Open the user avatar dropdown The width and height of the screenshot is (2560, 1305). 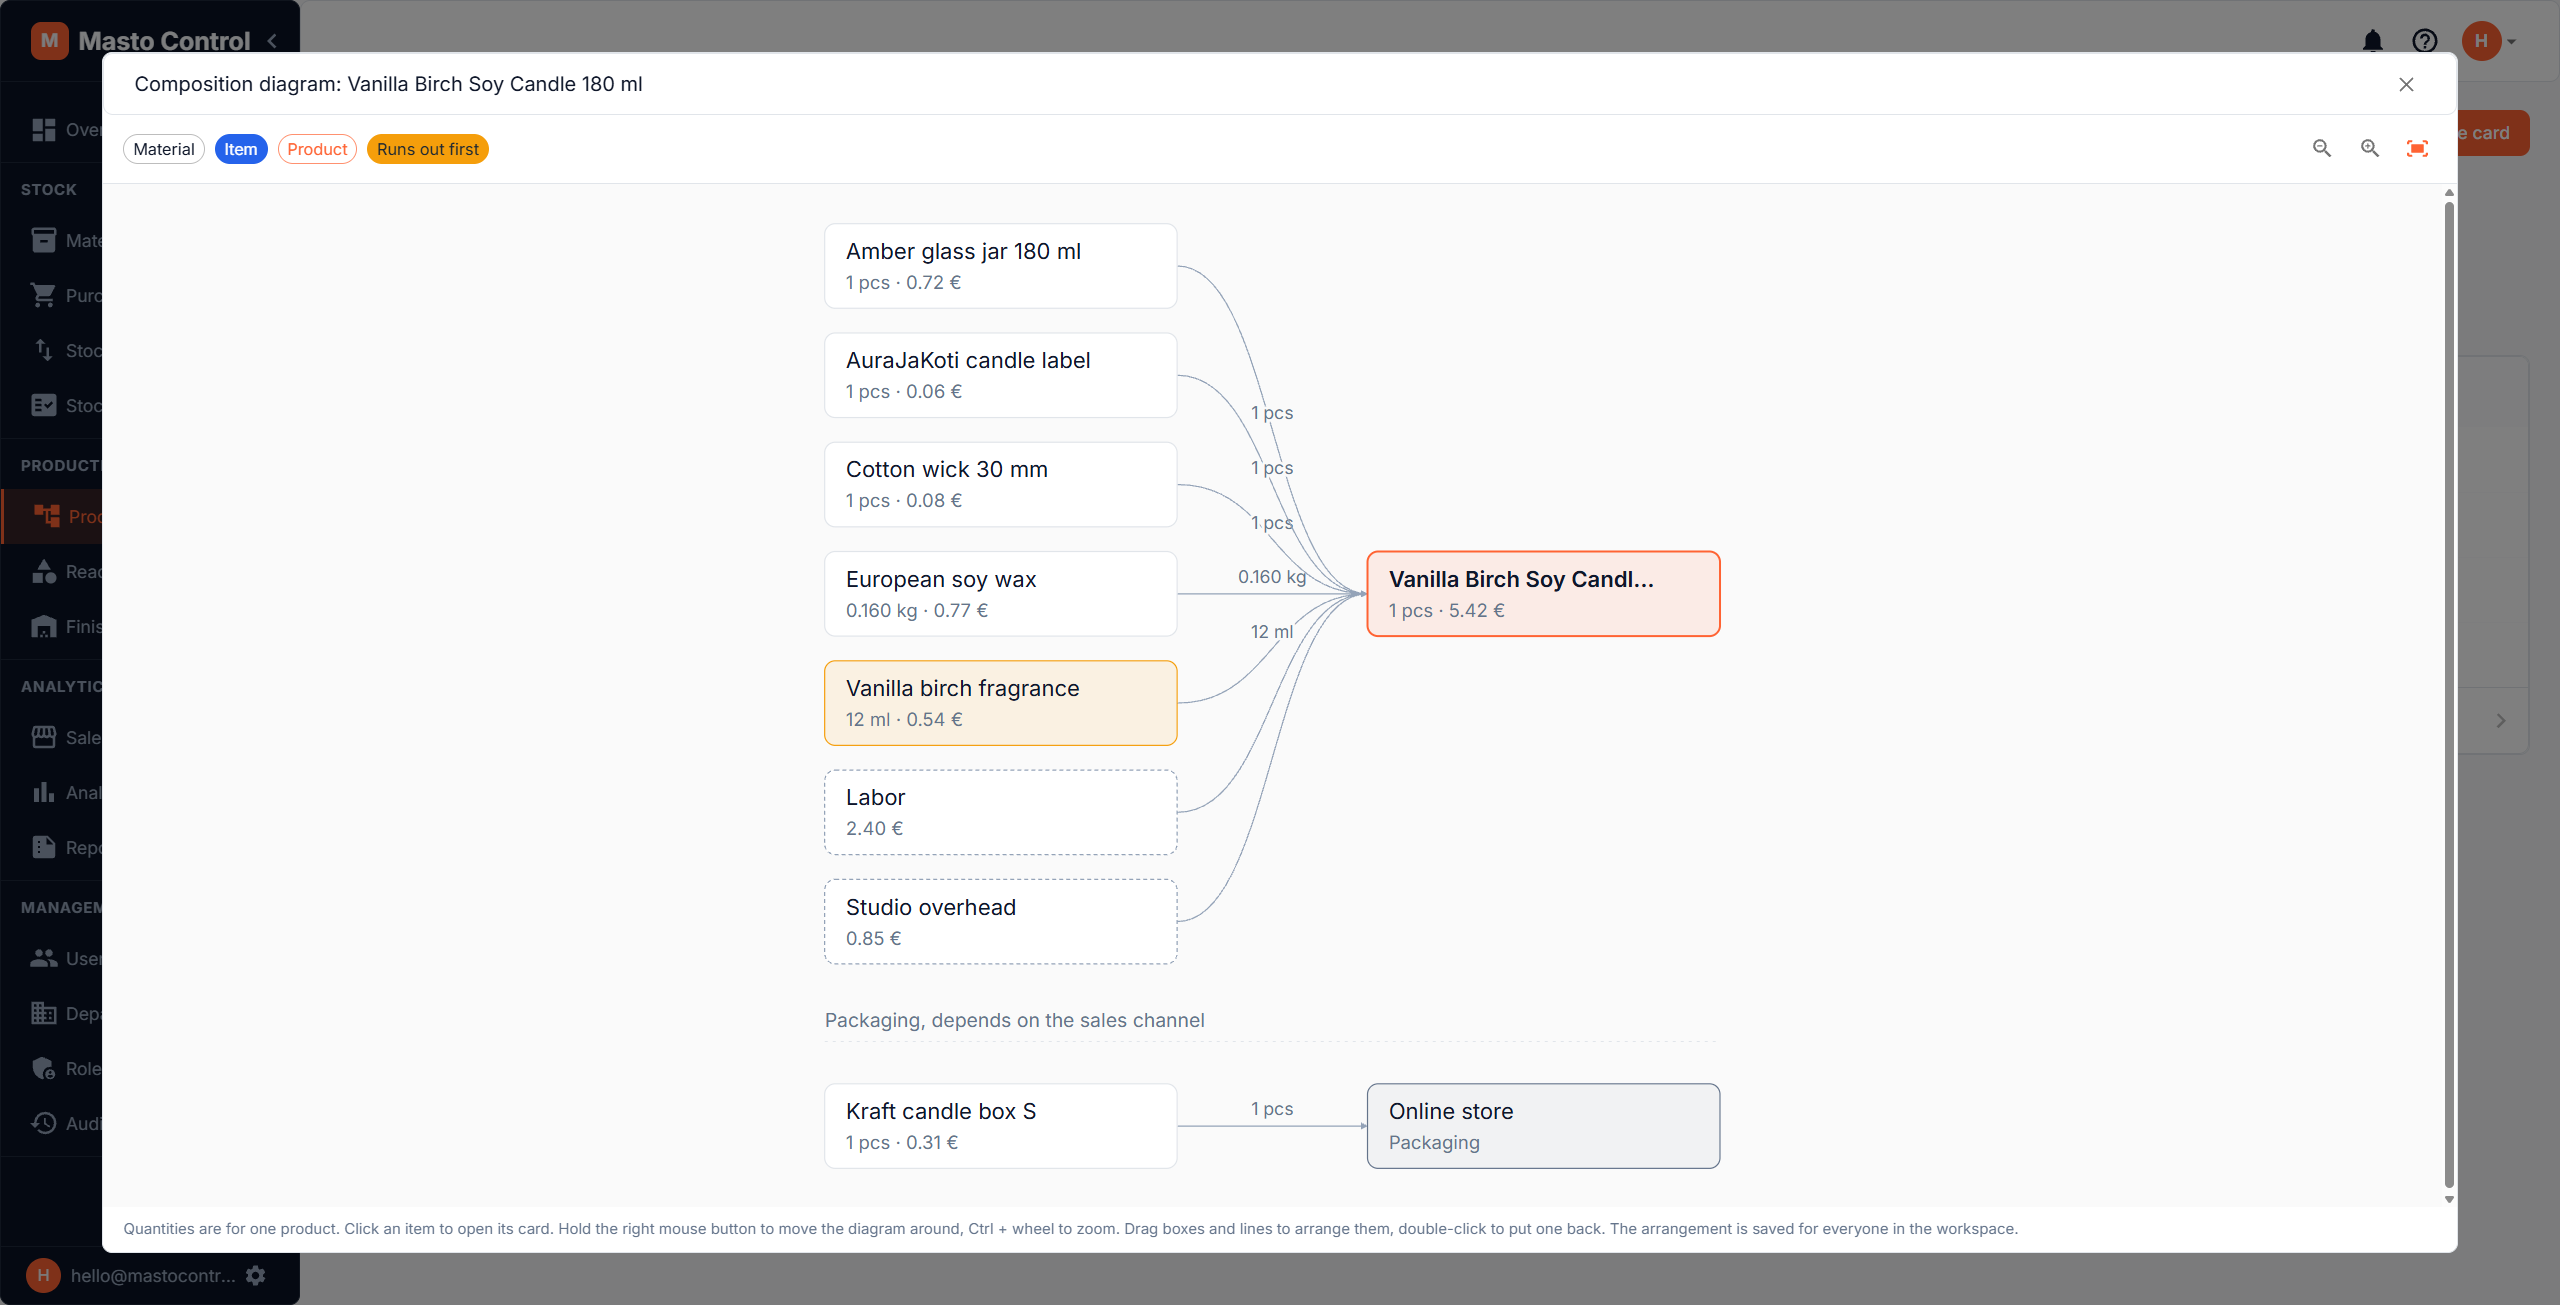(2489, 41)
